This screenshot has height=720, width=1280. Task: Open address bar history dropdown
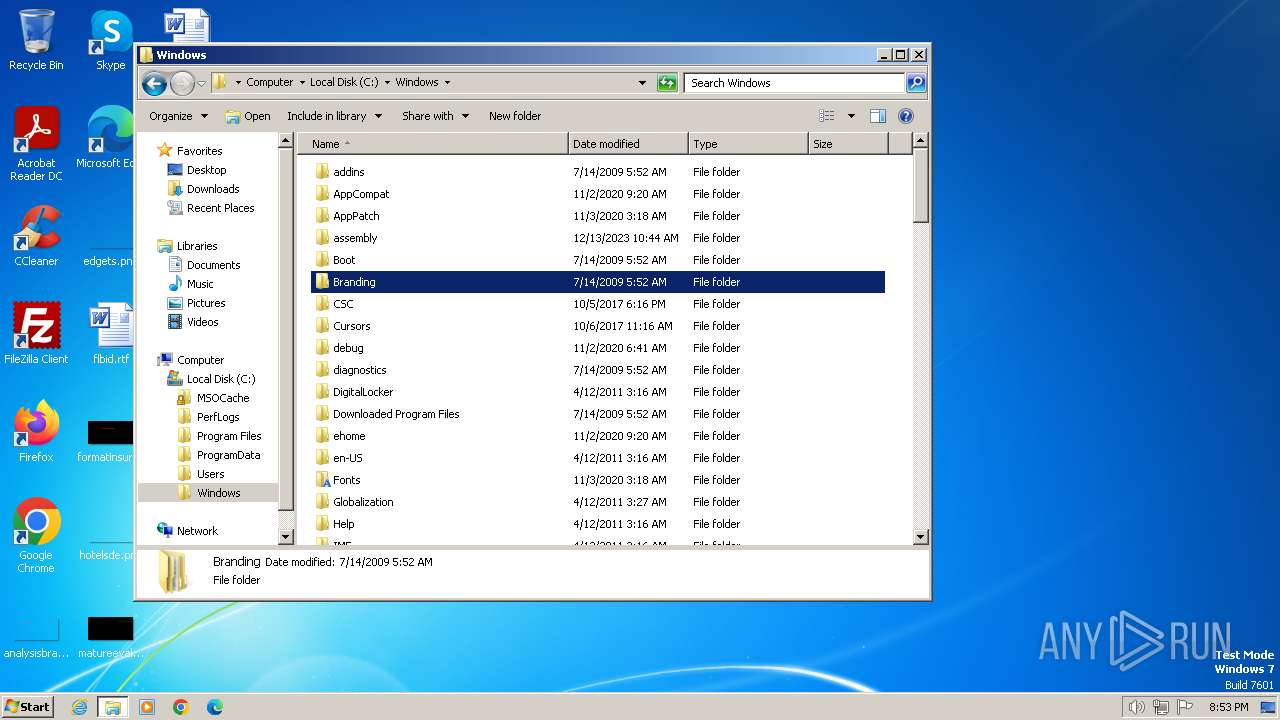pyautogui.click(x=642, y=83)
